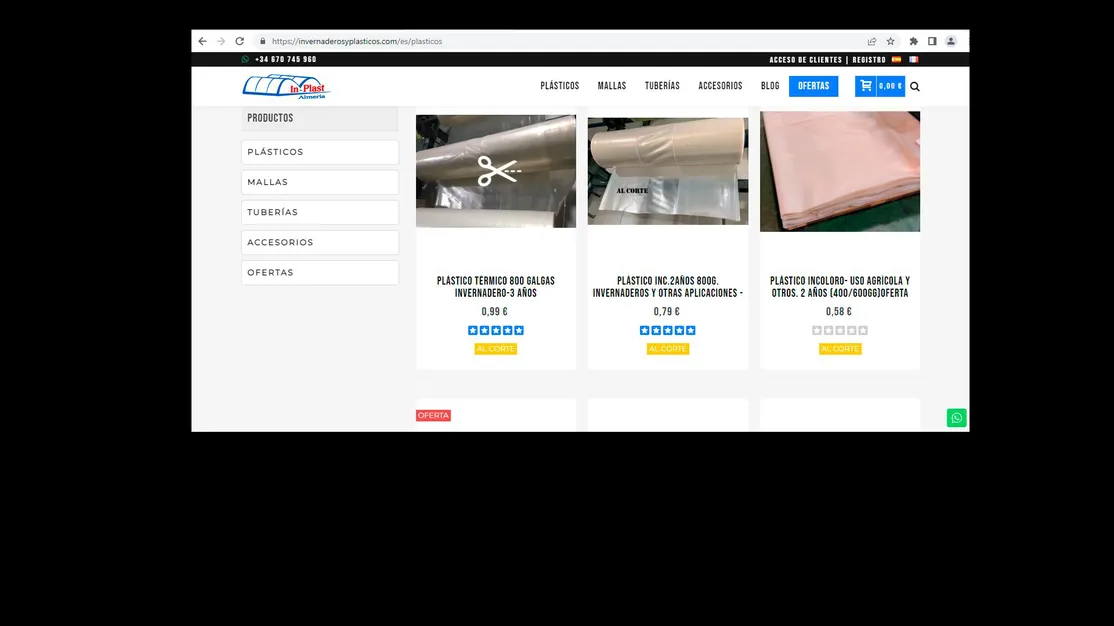The height and width of the screenshot is (626, 1114).
Task: Click the red Oferta badge
Action: pos(433,416)
